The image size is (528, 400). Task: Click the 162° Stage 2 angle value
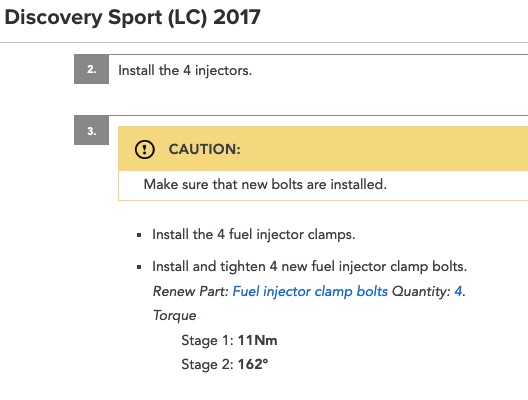(x=253, y=364)
